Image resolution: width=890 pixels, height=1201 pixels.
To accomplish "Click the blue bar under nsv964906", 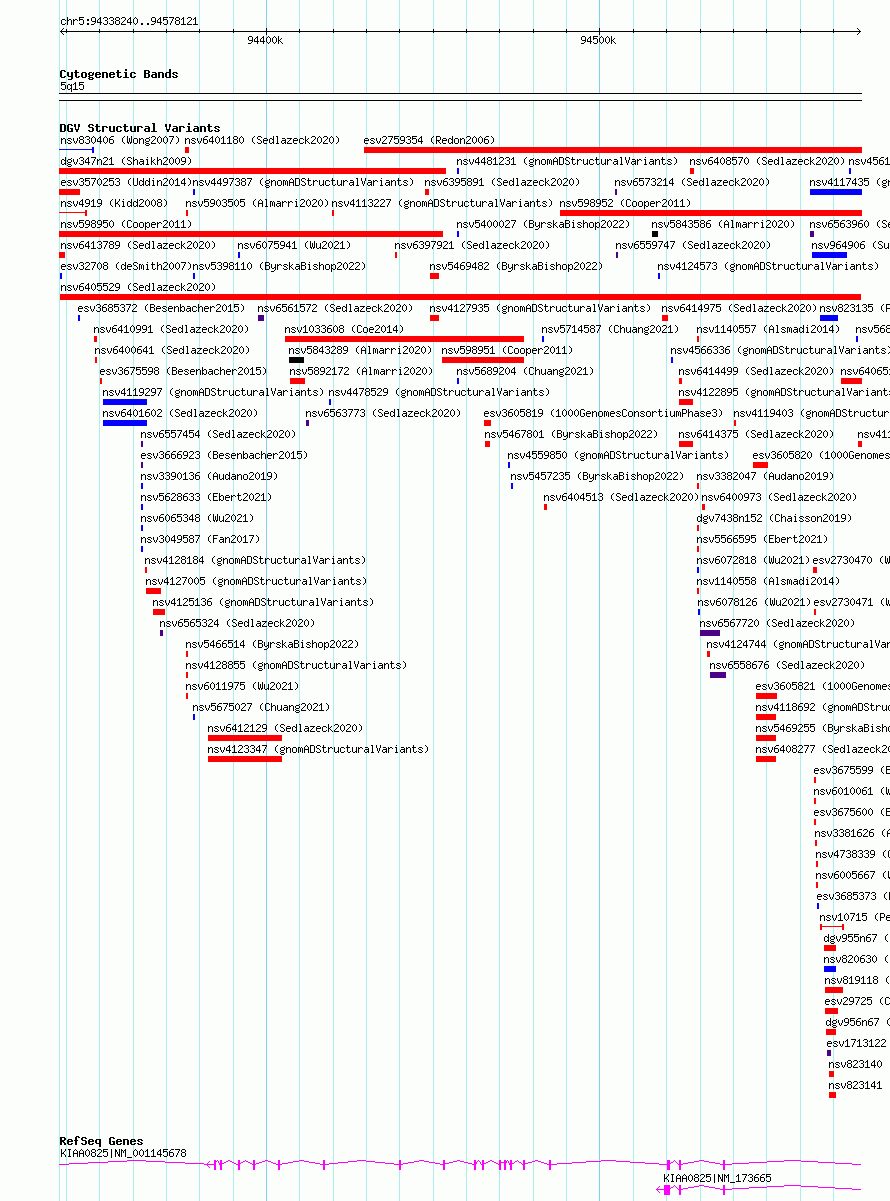I will tap(829, 255).
